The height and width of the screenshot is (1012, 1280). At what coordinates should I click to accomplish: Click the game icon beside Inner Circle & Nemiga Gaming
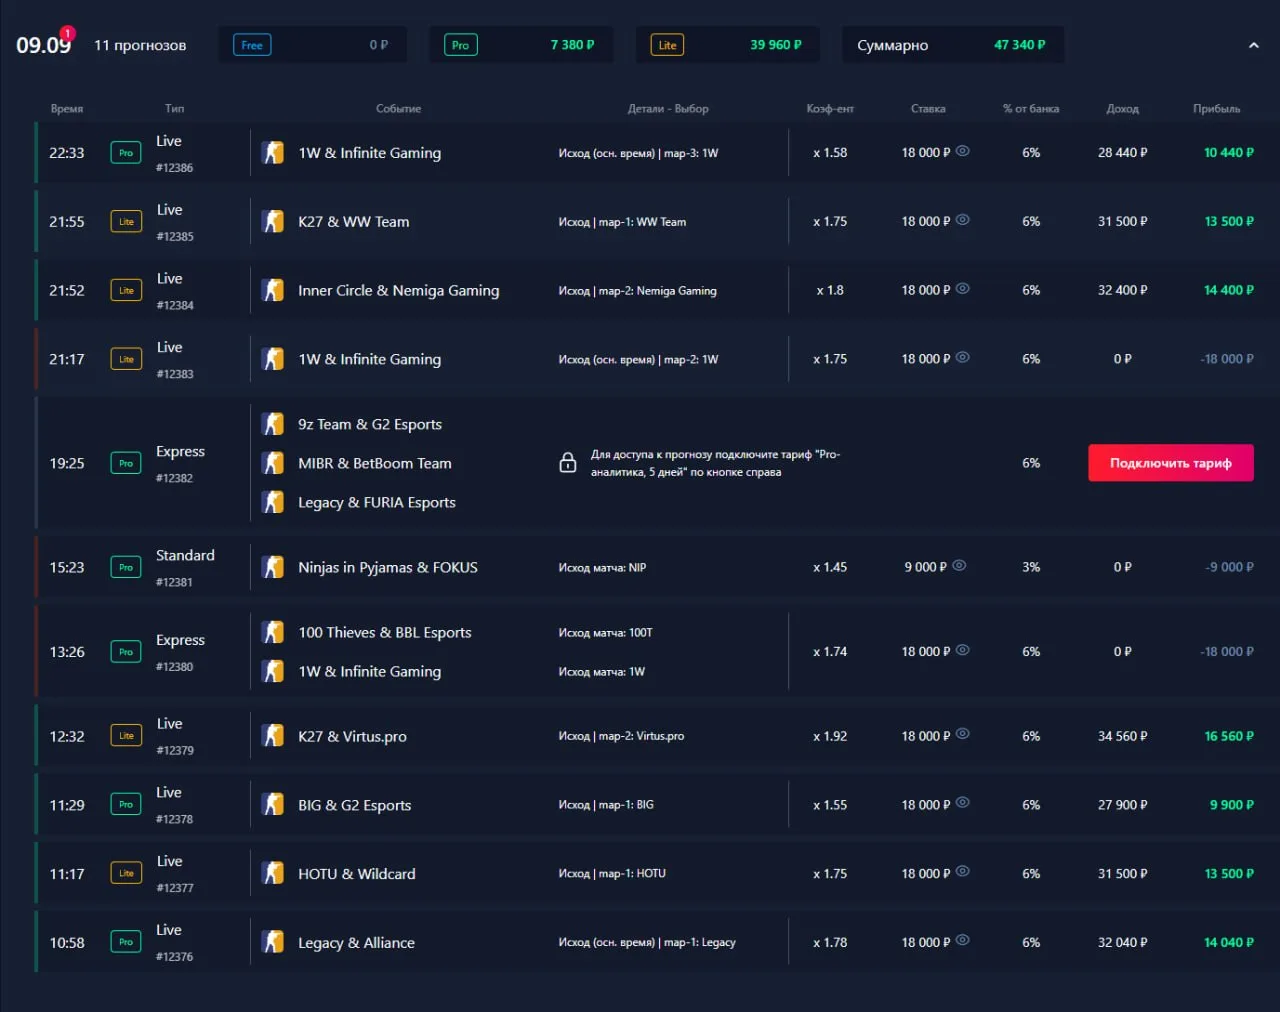click(273, 291)
